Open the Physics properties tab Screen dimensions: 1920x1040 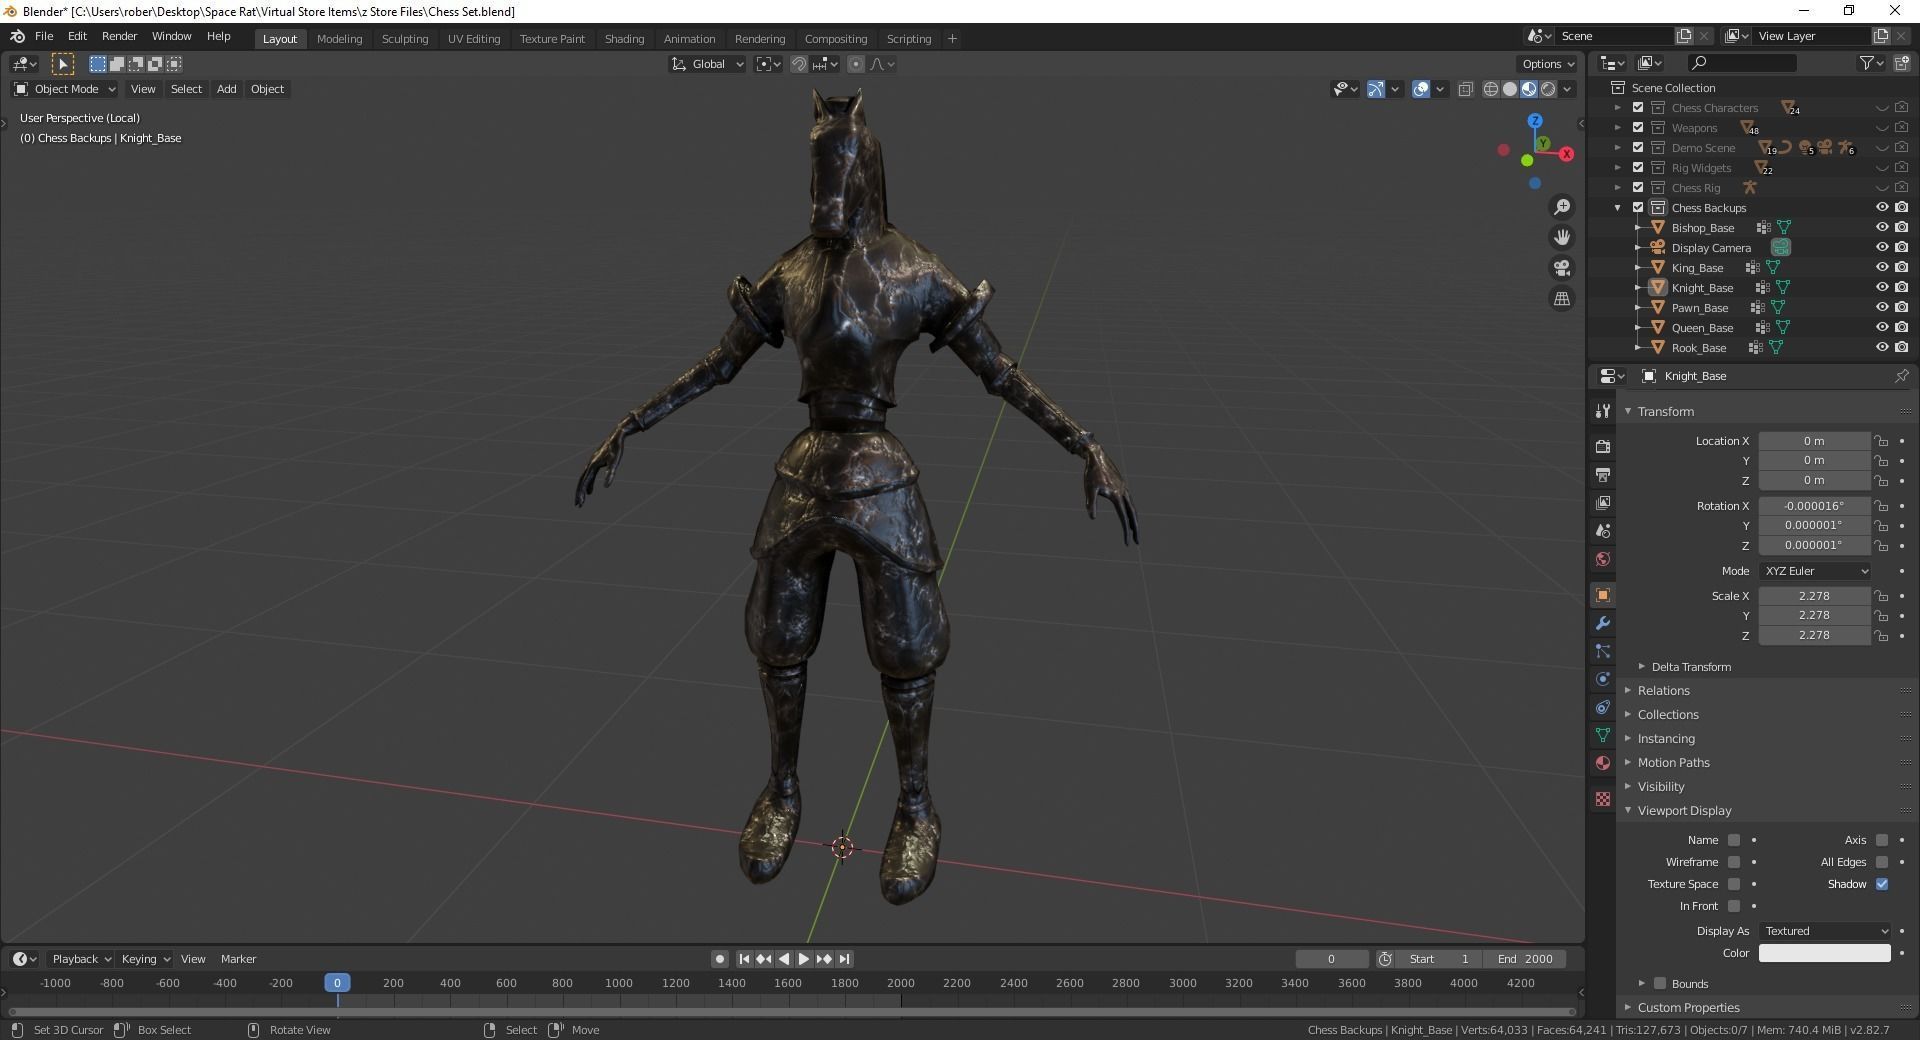tap(1603, 679)
